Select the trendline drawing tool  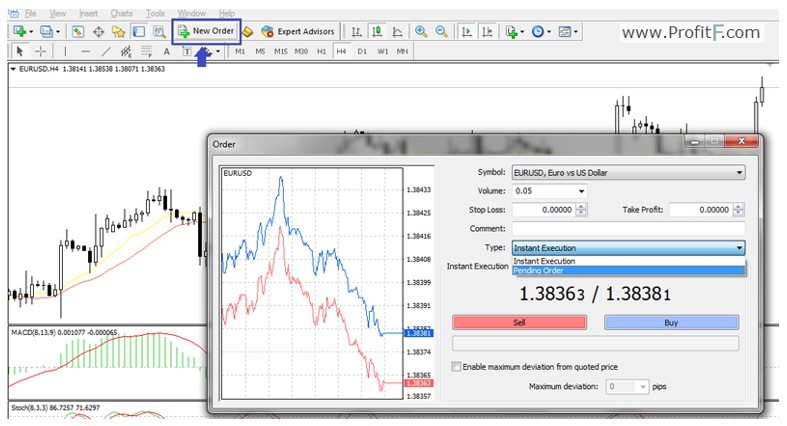point(106,50)
